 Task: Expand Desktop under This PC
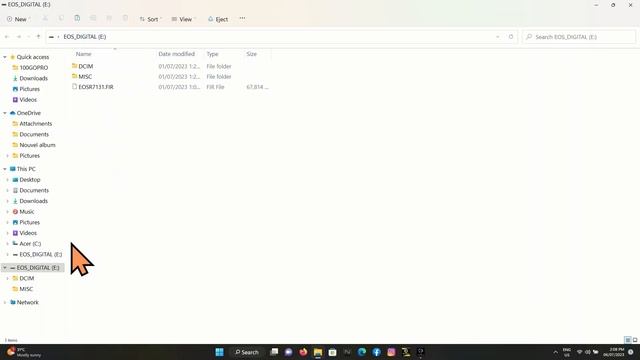(7, 180)
